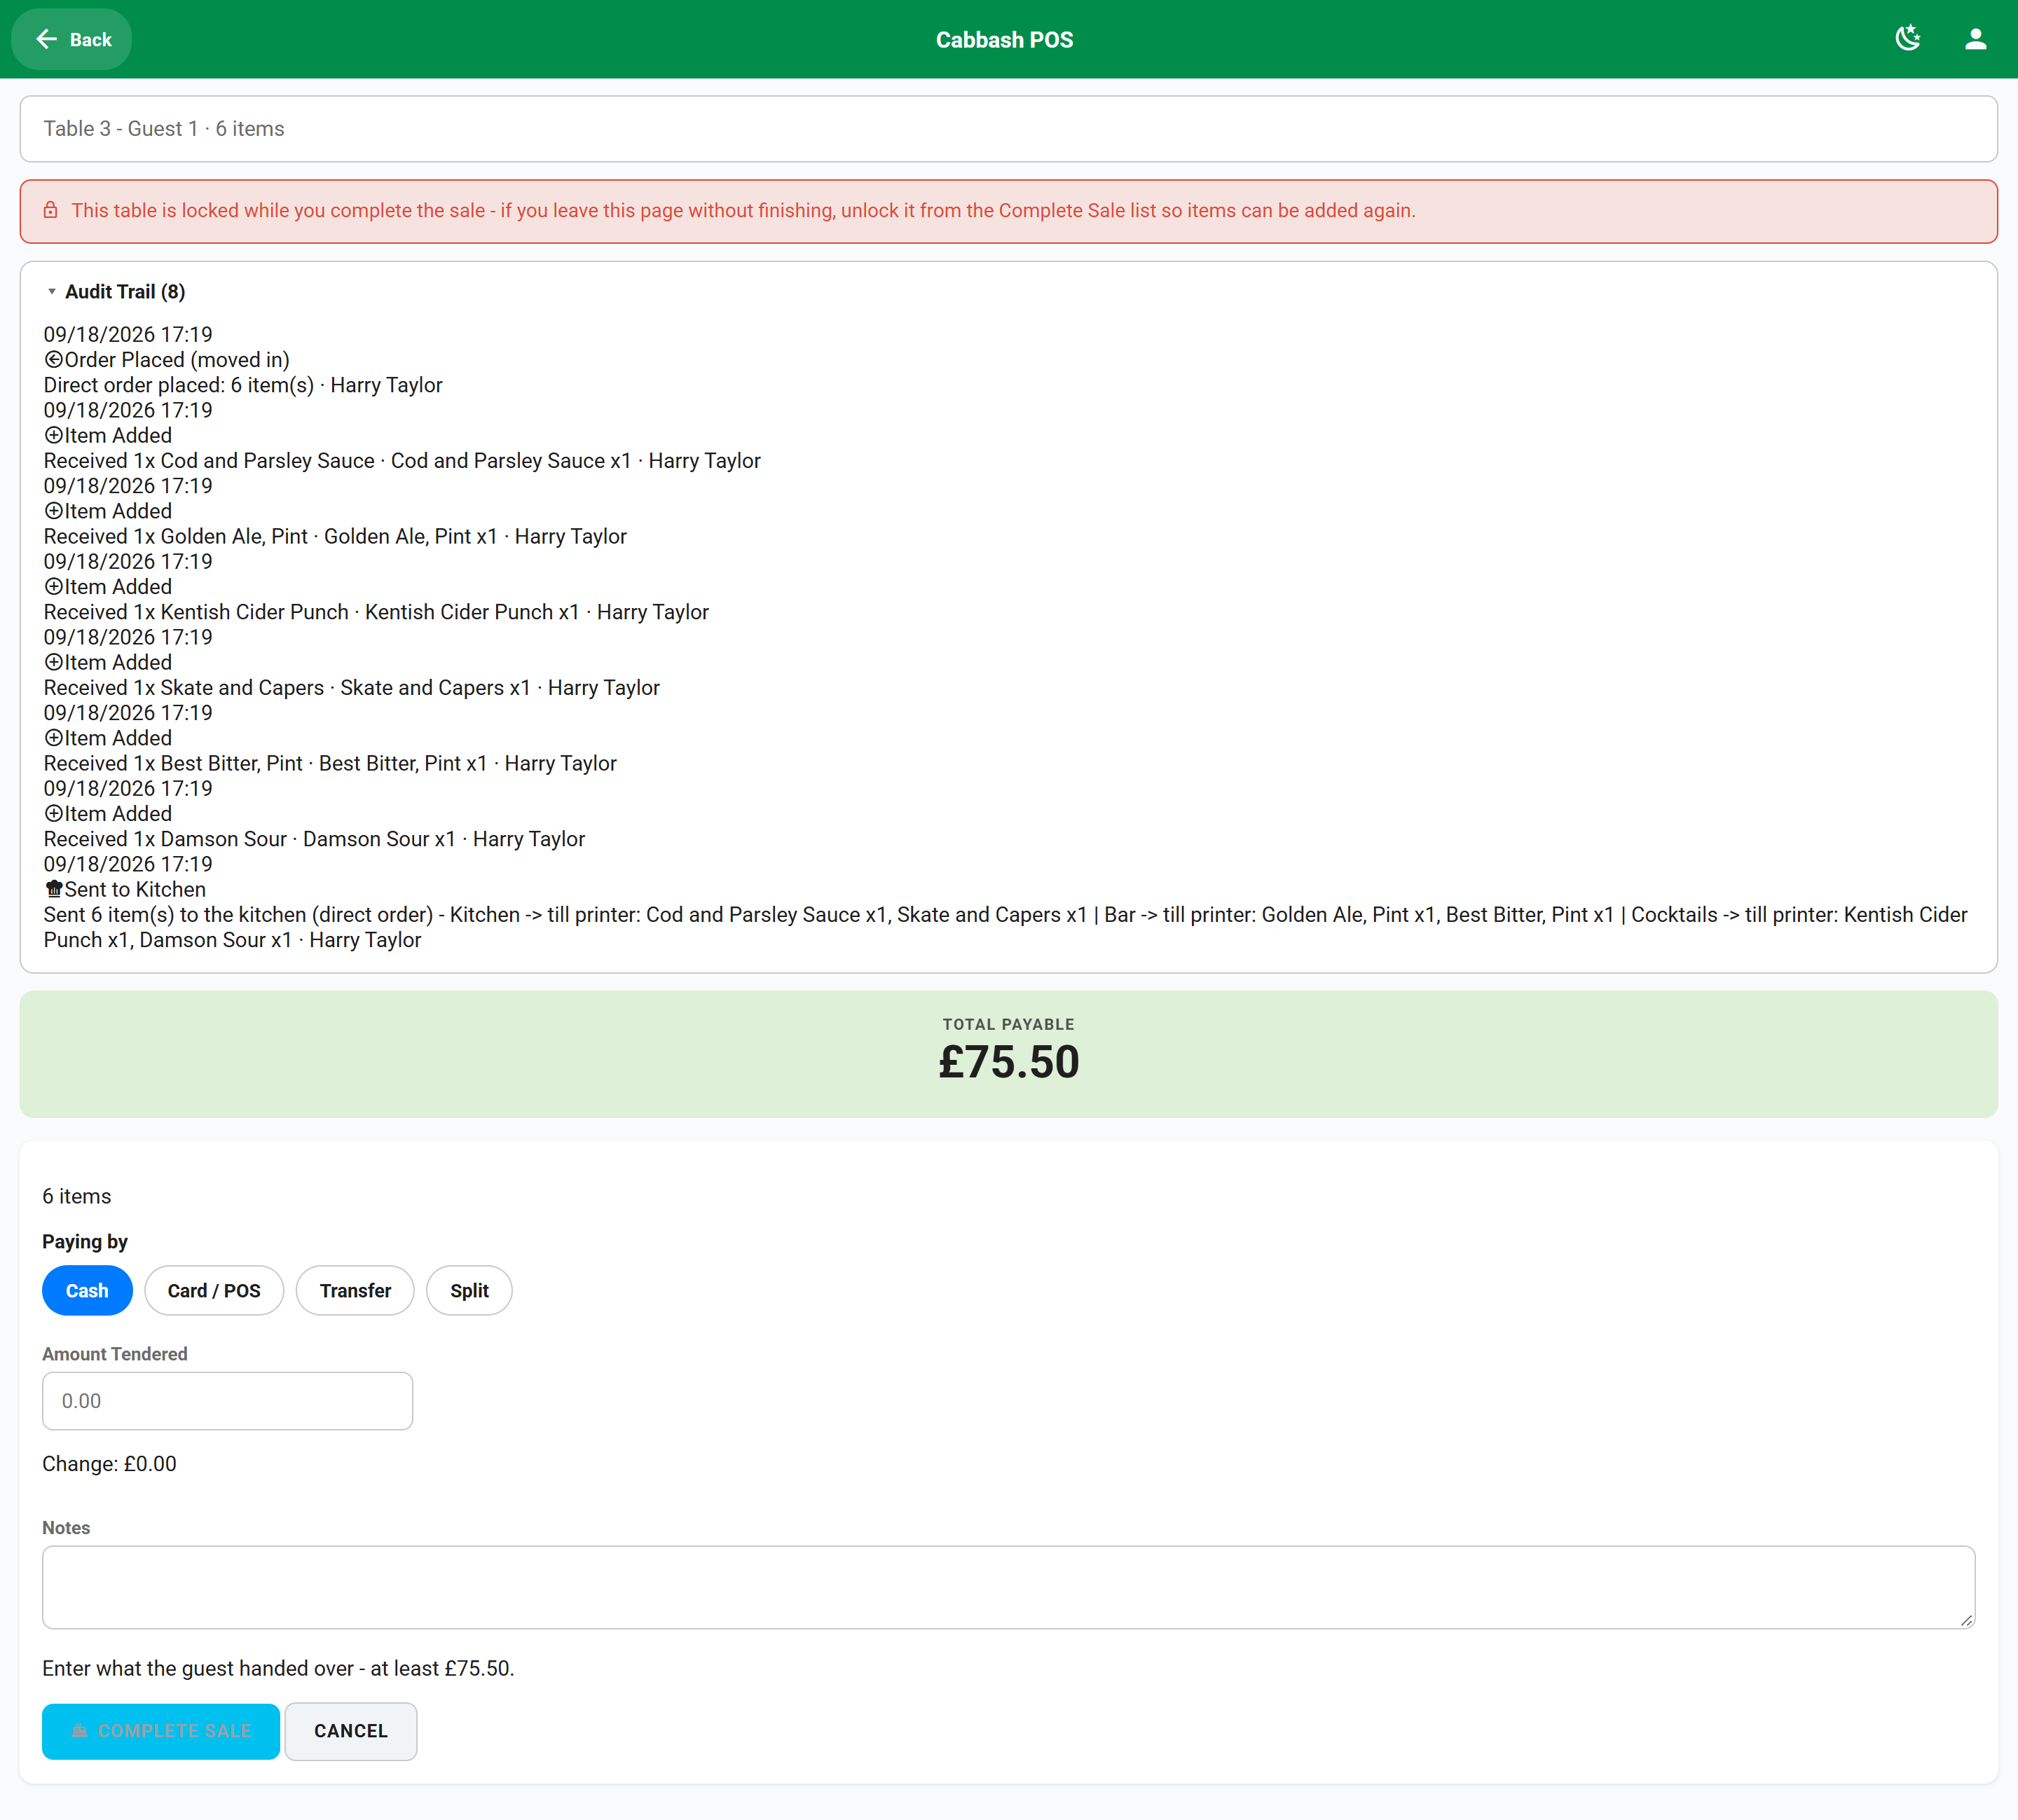
Task: Cancel the sale
Action: tap(351, 1731)
